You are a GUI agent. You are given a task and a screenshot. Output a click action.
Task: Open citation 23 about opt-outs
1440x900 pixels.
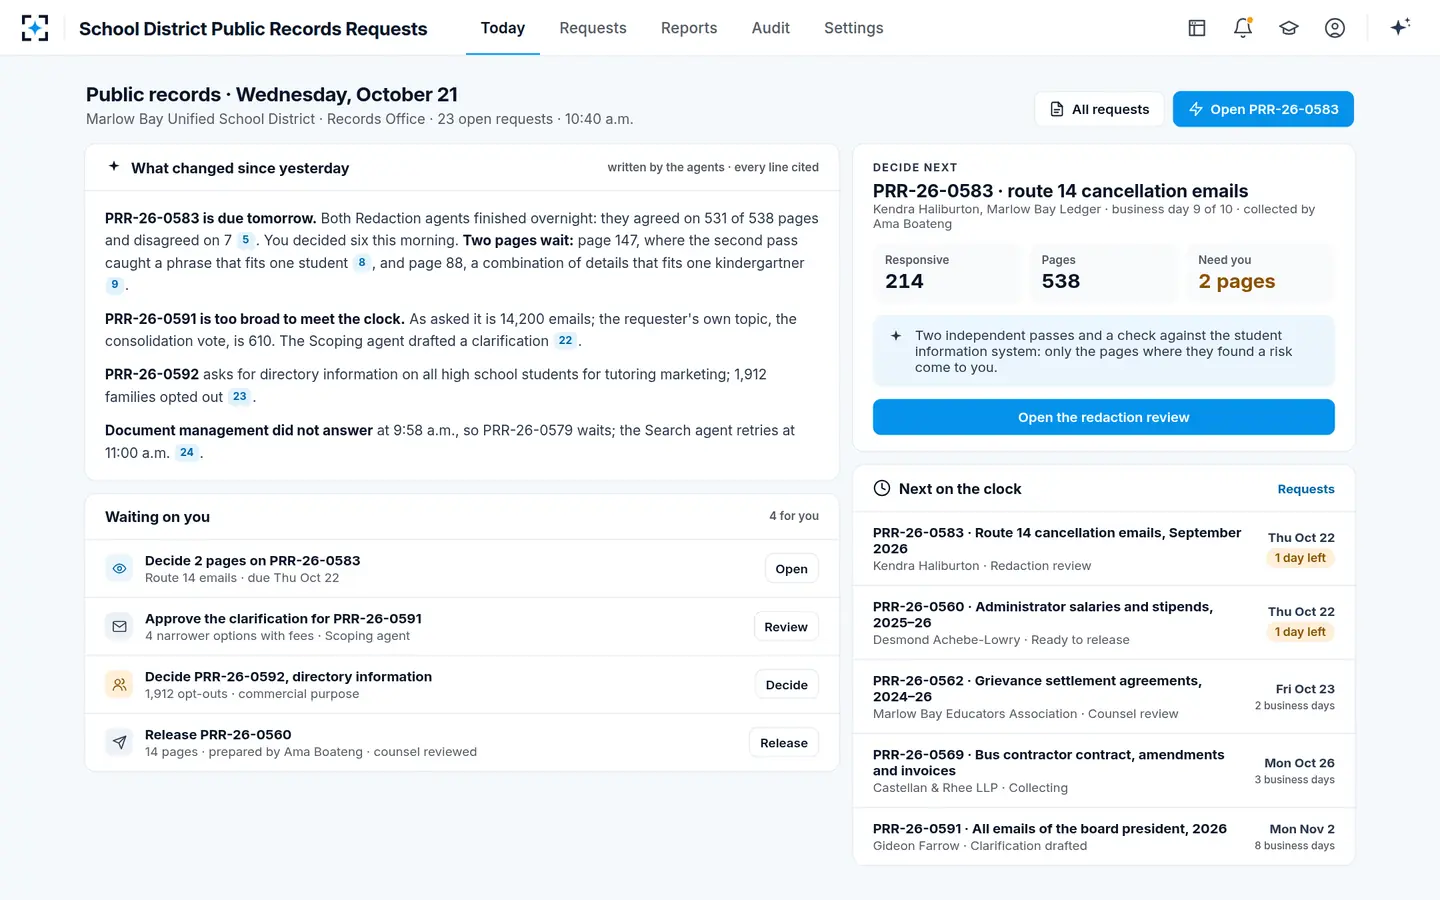(240, 397)
